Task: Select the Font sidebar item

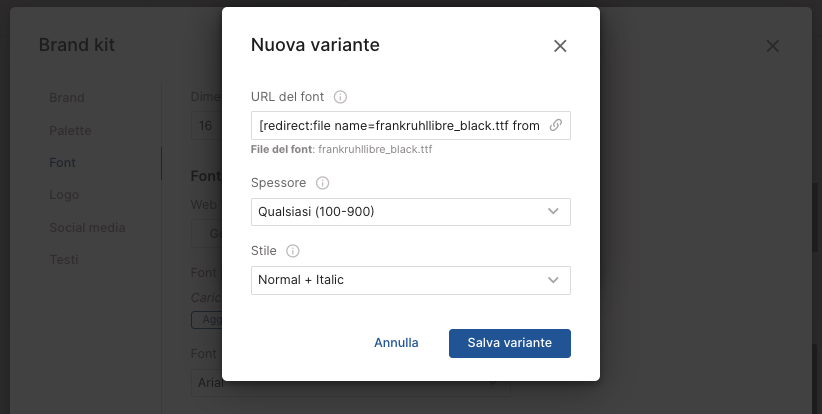Action: [x=63, y=162]
